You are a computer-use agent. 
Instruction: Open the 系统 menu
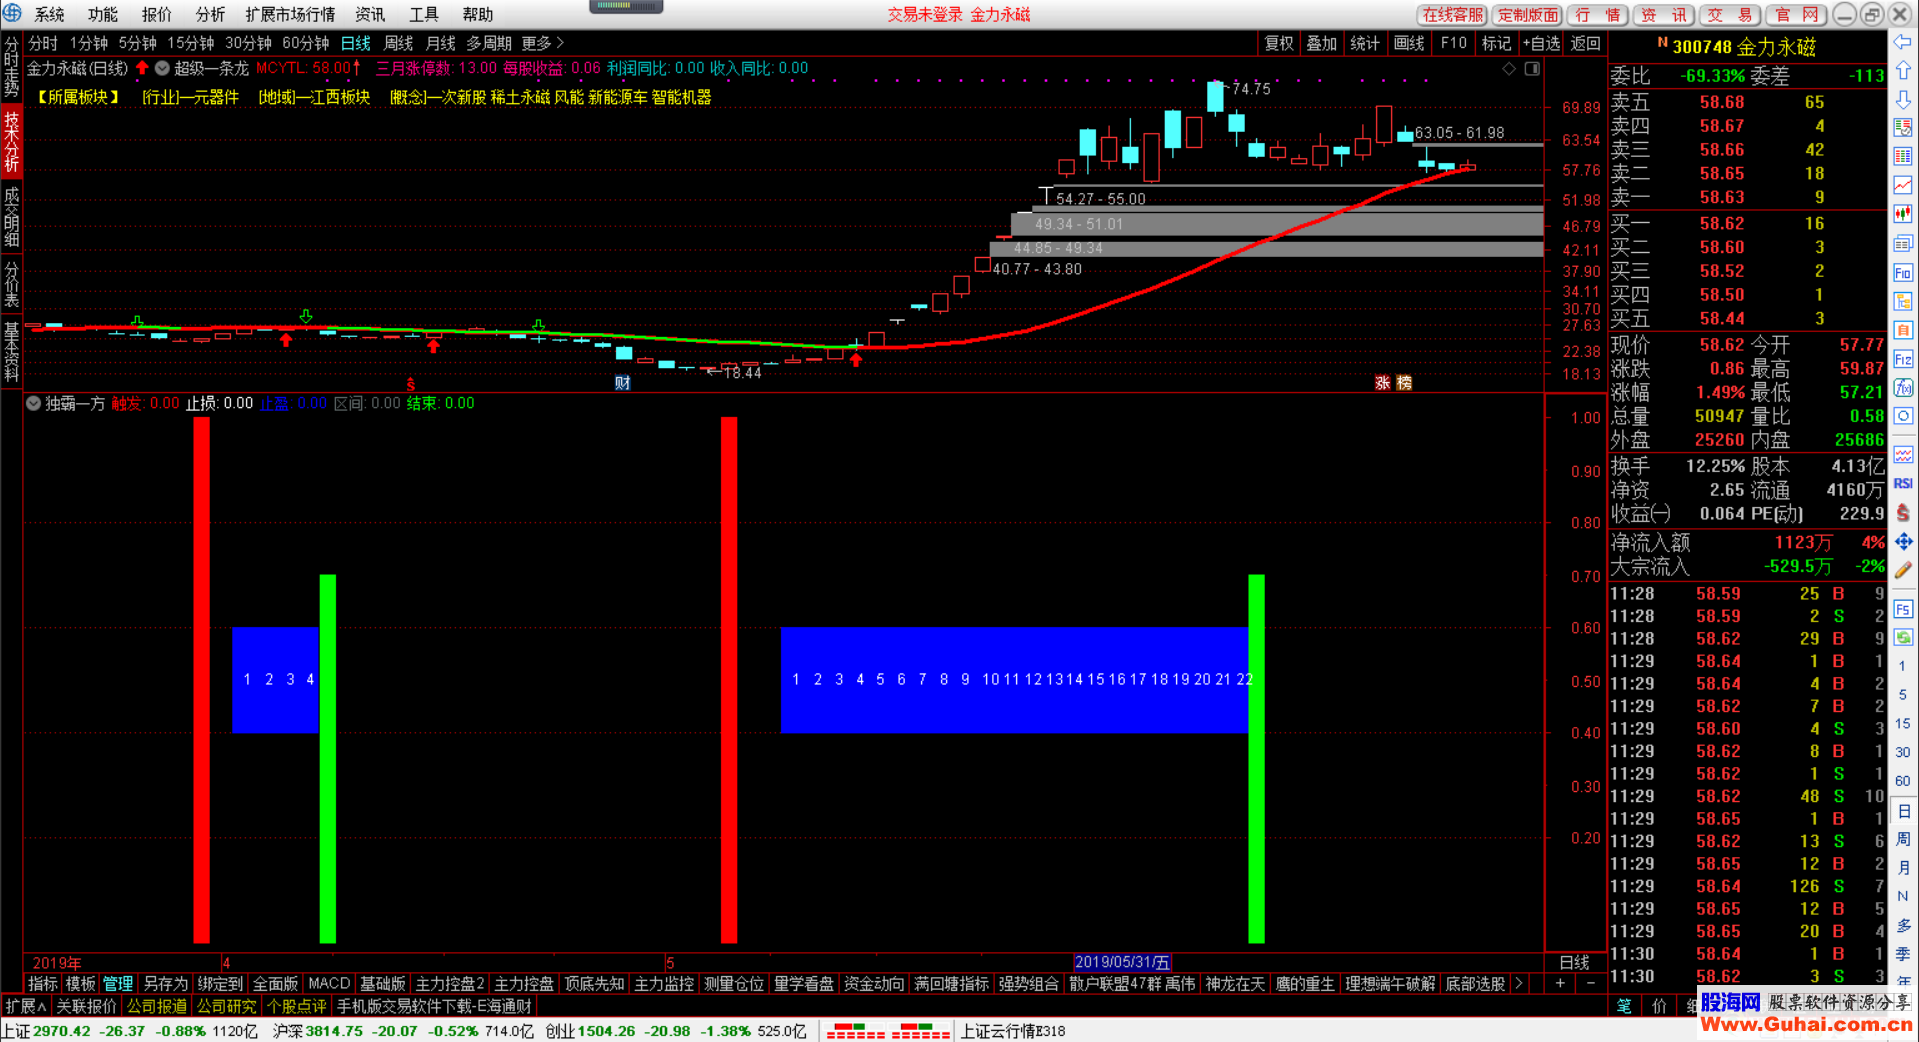(49, 14)
